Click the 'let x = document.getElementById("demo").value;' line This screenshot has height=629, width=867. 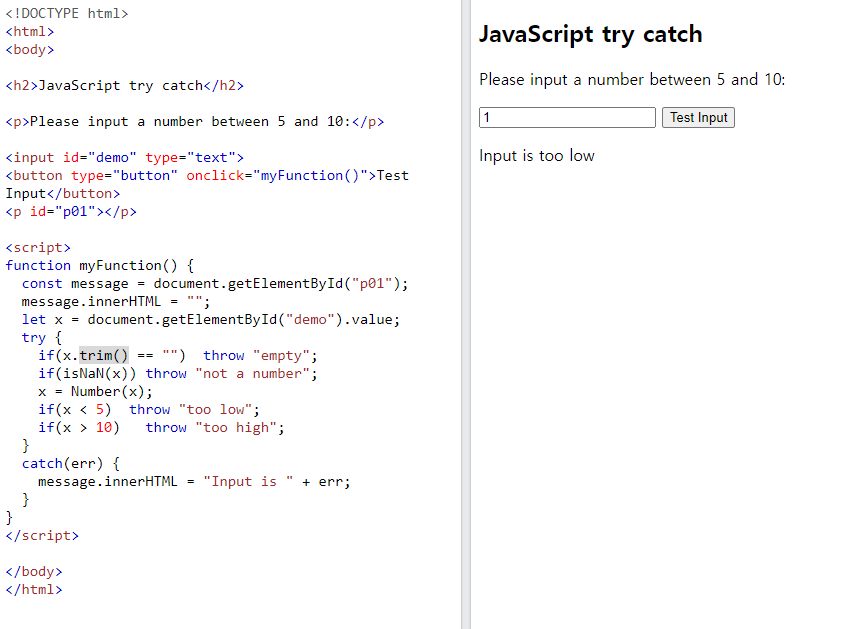click(211, 319)
